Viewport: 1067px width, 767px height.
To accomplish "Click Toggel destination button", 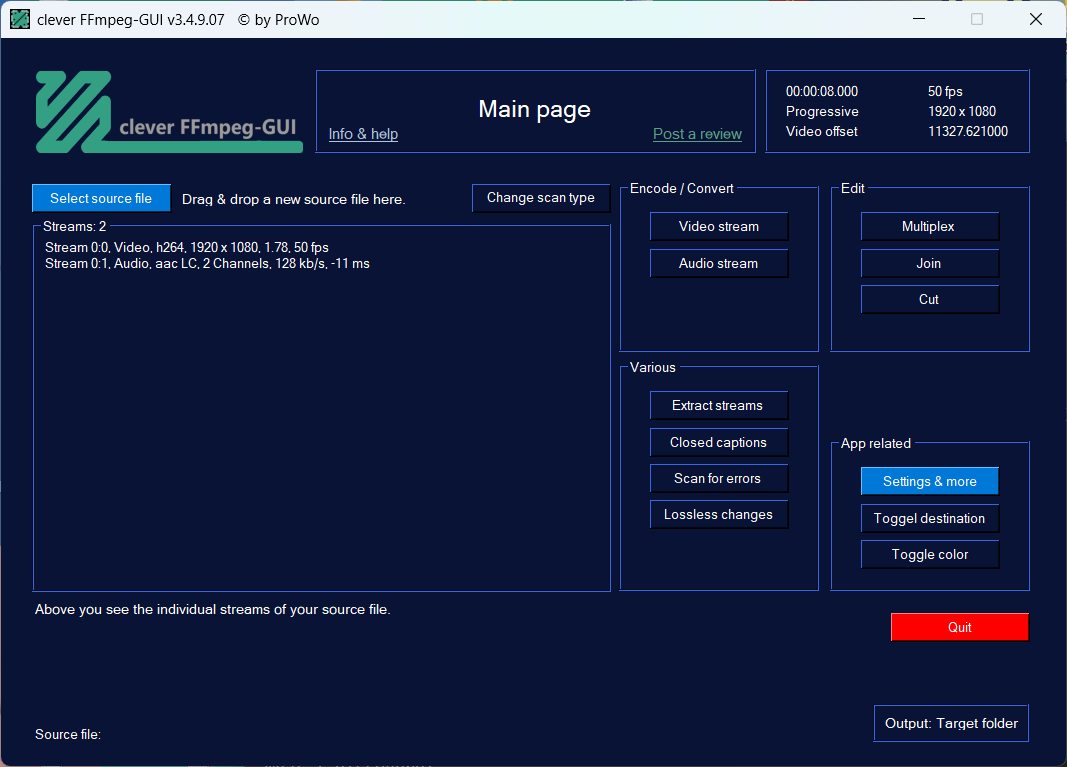I will tap(930, 519).
